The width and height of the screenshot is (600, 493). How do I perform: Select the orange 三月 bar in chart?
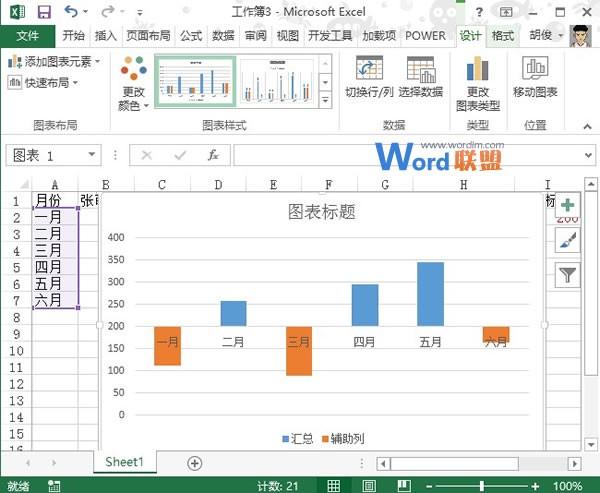[x=299, y=351]
